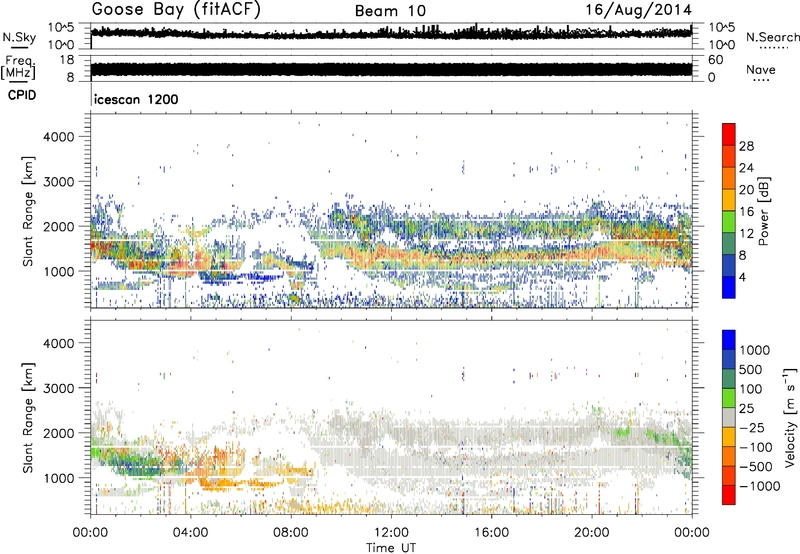The width and height of the screenshot is (800, 554).
Task: Click the '16' label on the power color bar
Action: click(746, 212)
